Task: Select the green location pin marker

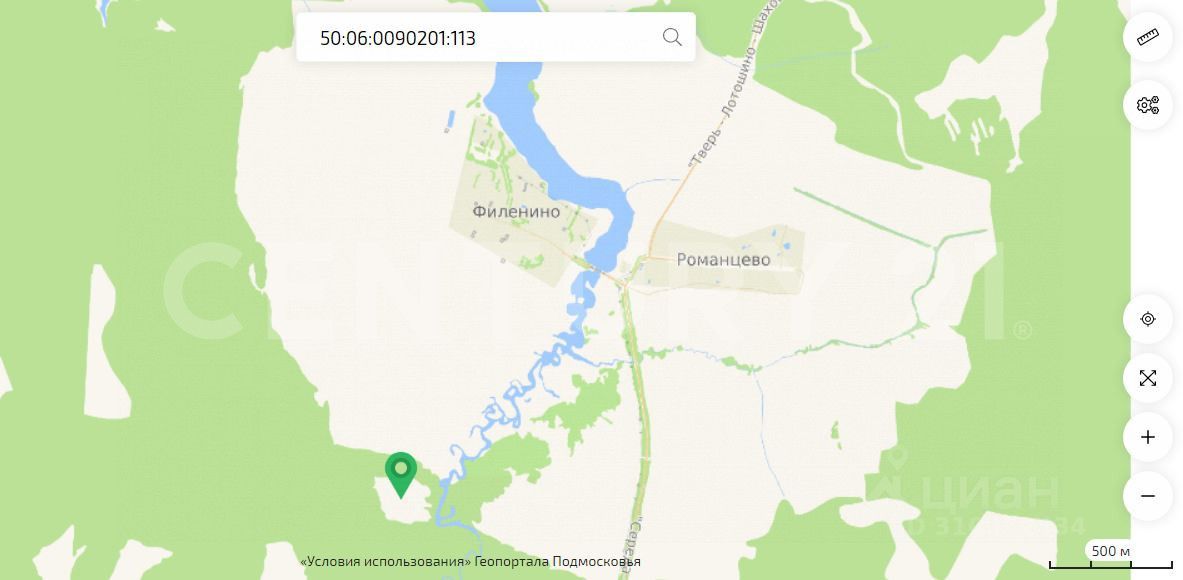Action: click(401, 474)
